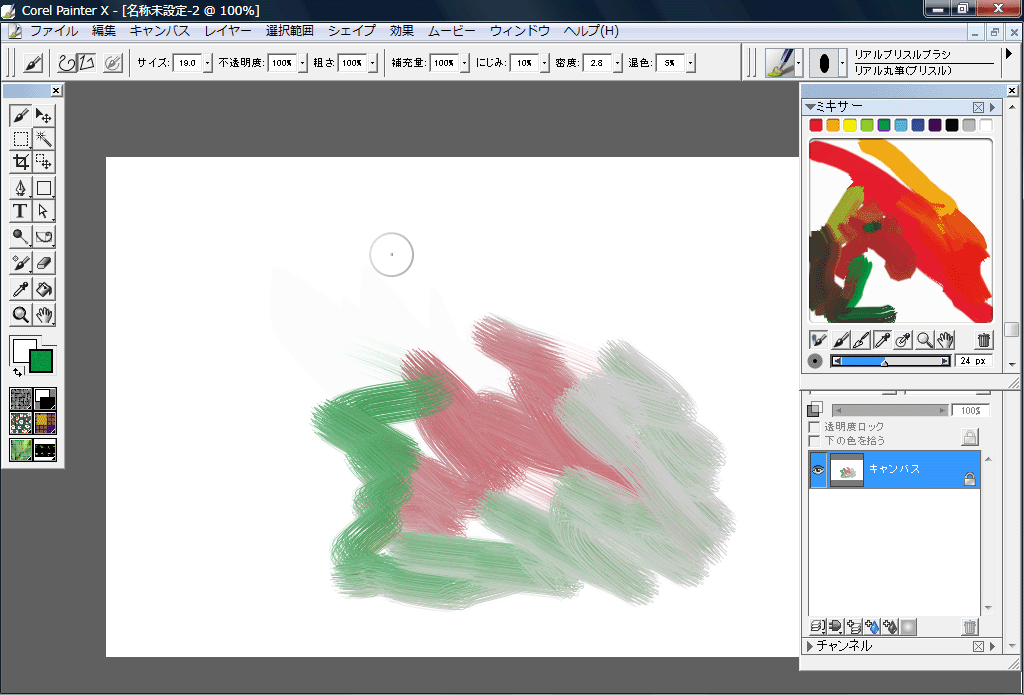Select the Selection Adjuster tool
The image size is (1024, 695).
(44, 161)
